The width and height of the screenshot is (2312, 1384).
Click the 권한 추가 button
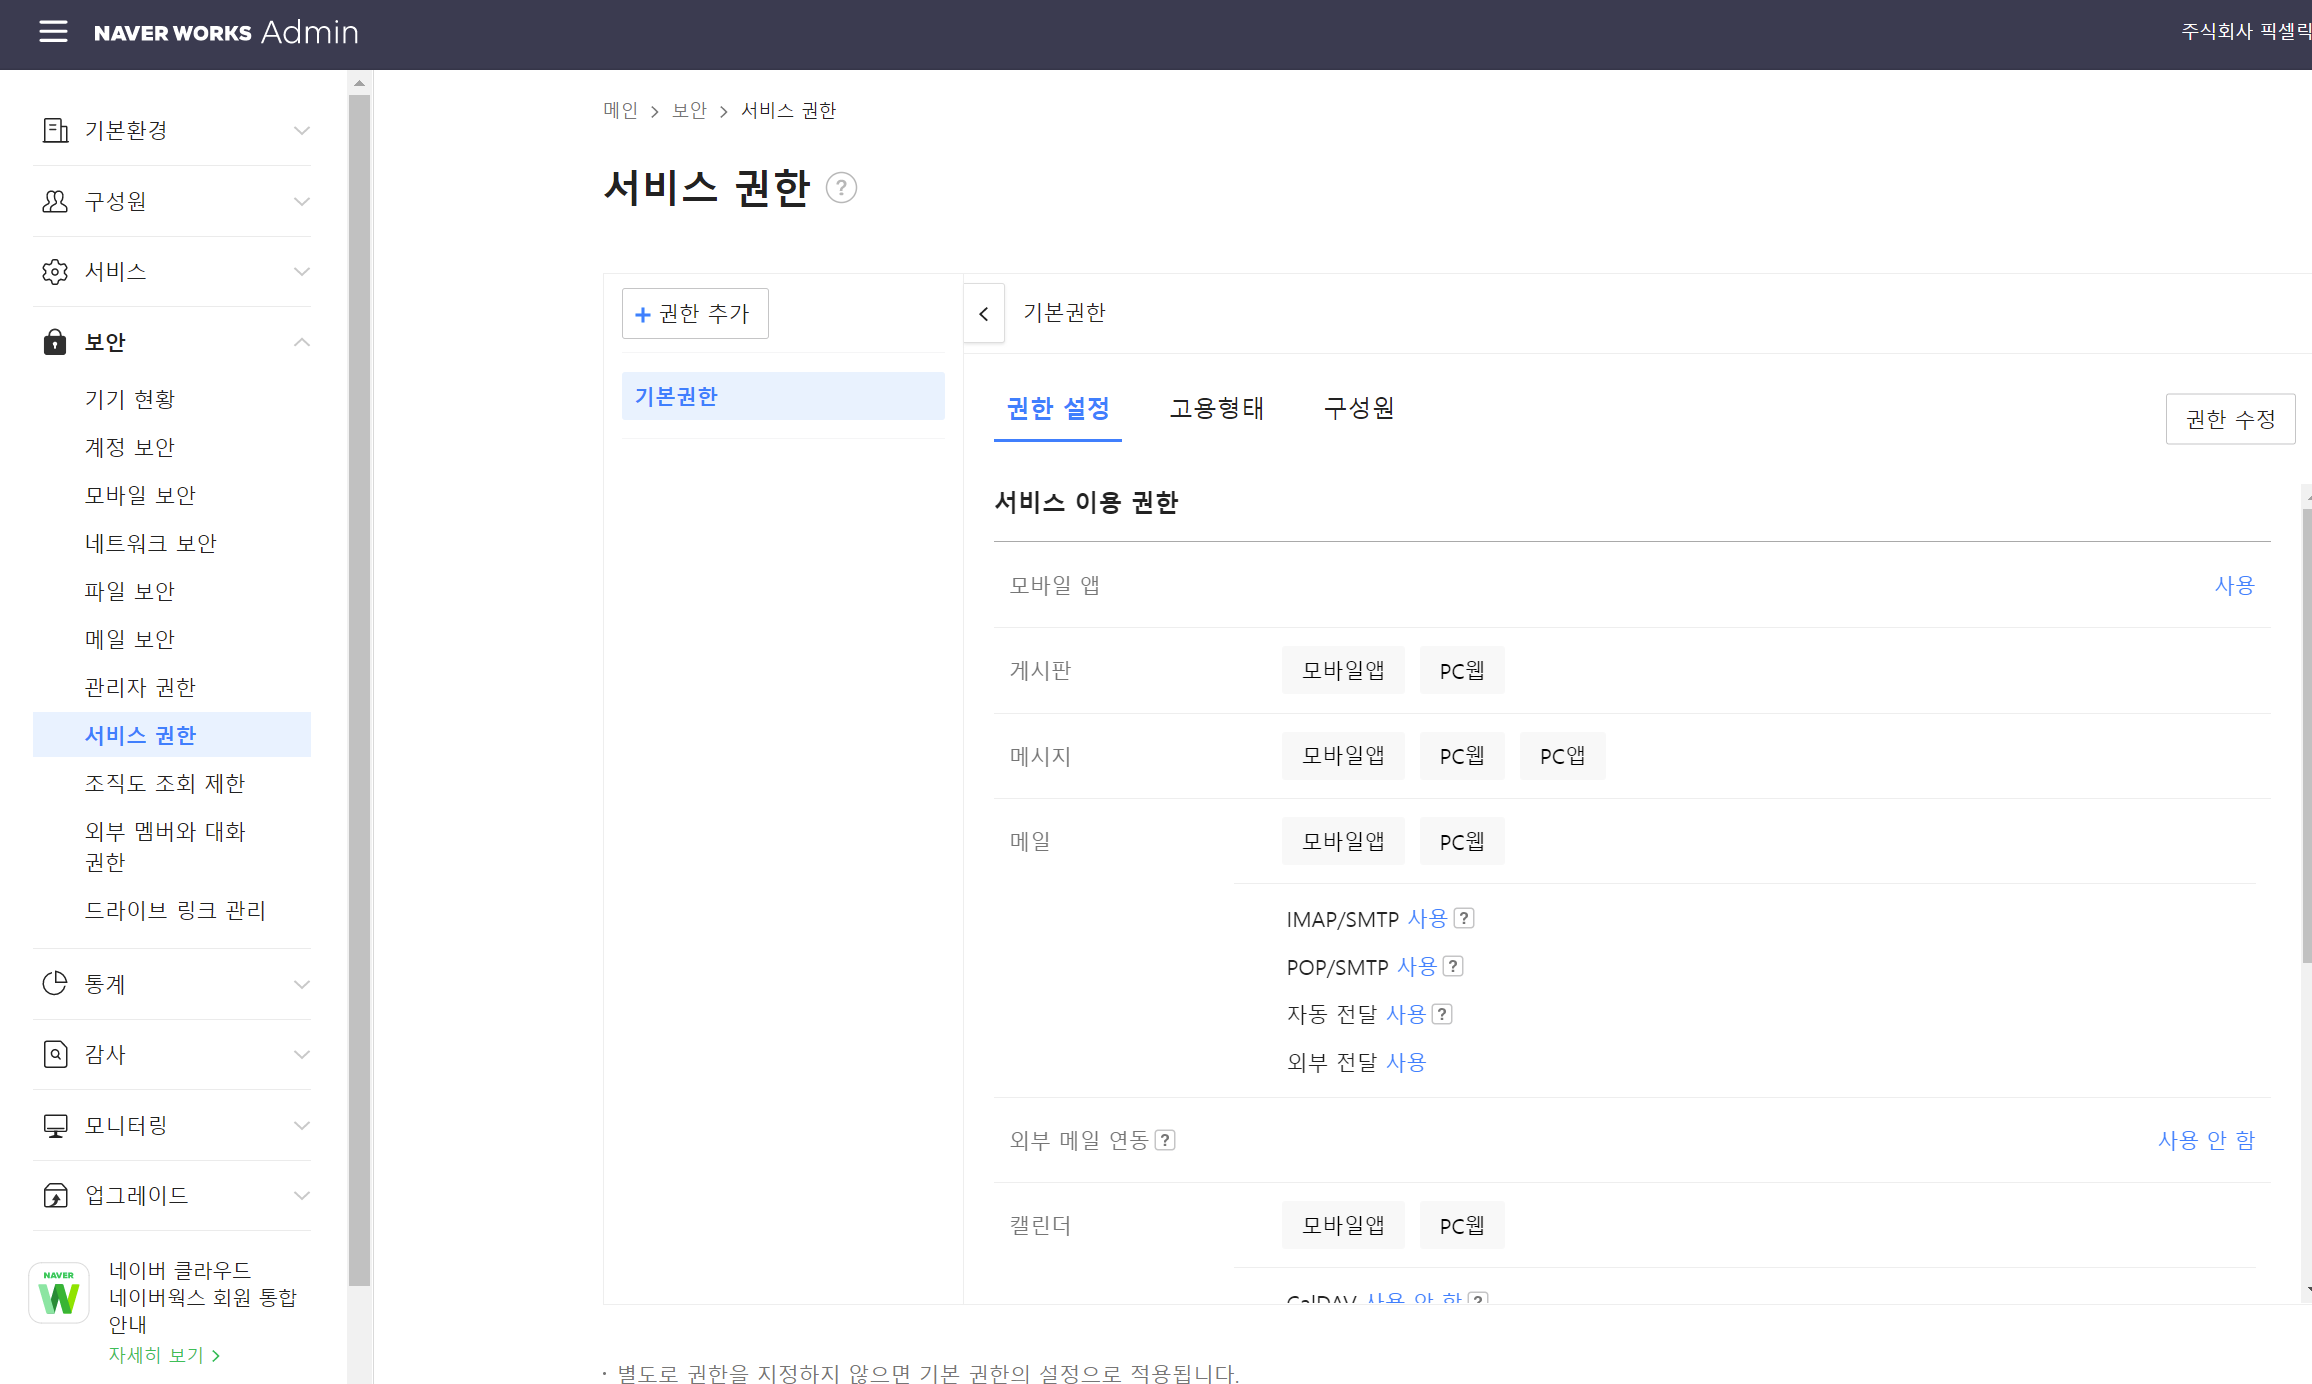pos(695,314)
